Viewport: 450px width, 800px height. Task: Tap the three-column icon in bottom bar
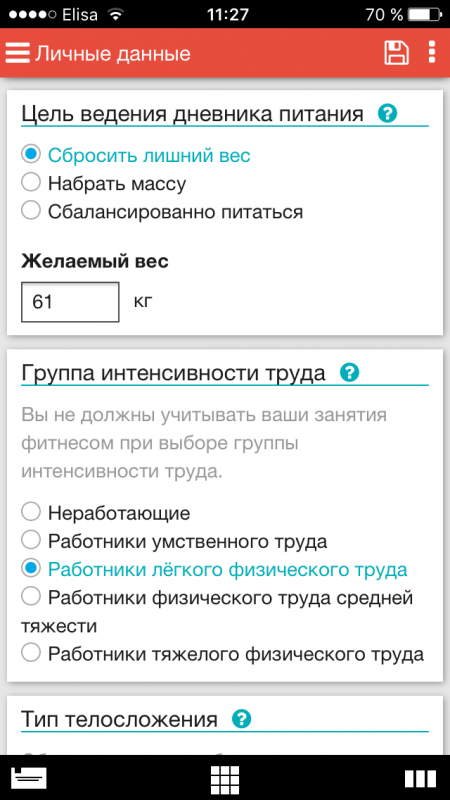point(420,779)
